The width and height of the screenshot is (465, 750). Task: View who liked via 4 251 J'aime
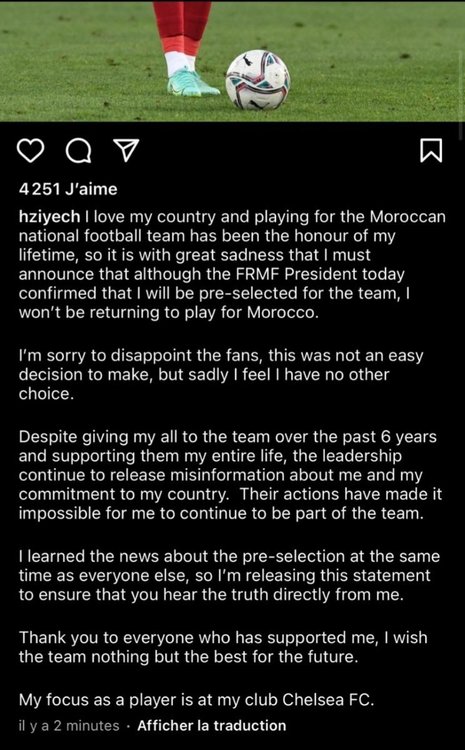click(x=67, y=189)
